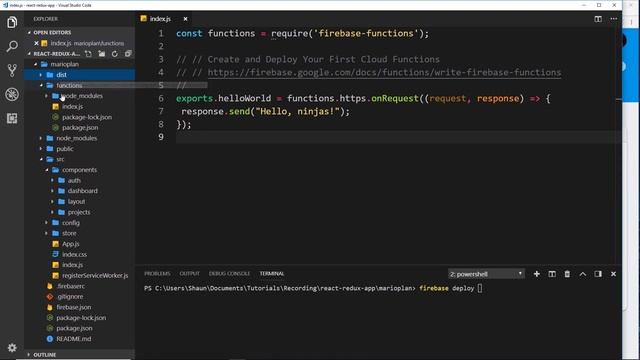Click the New File icon in explorer header
640x360 pixels.
88,53
